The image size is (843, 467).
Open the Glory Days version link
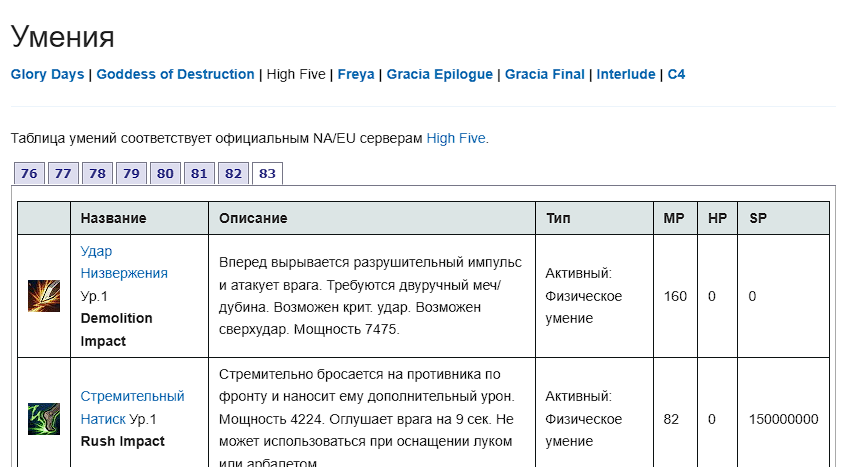click(x=47, y=74)
